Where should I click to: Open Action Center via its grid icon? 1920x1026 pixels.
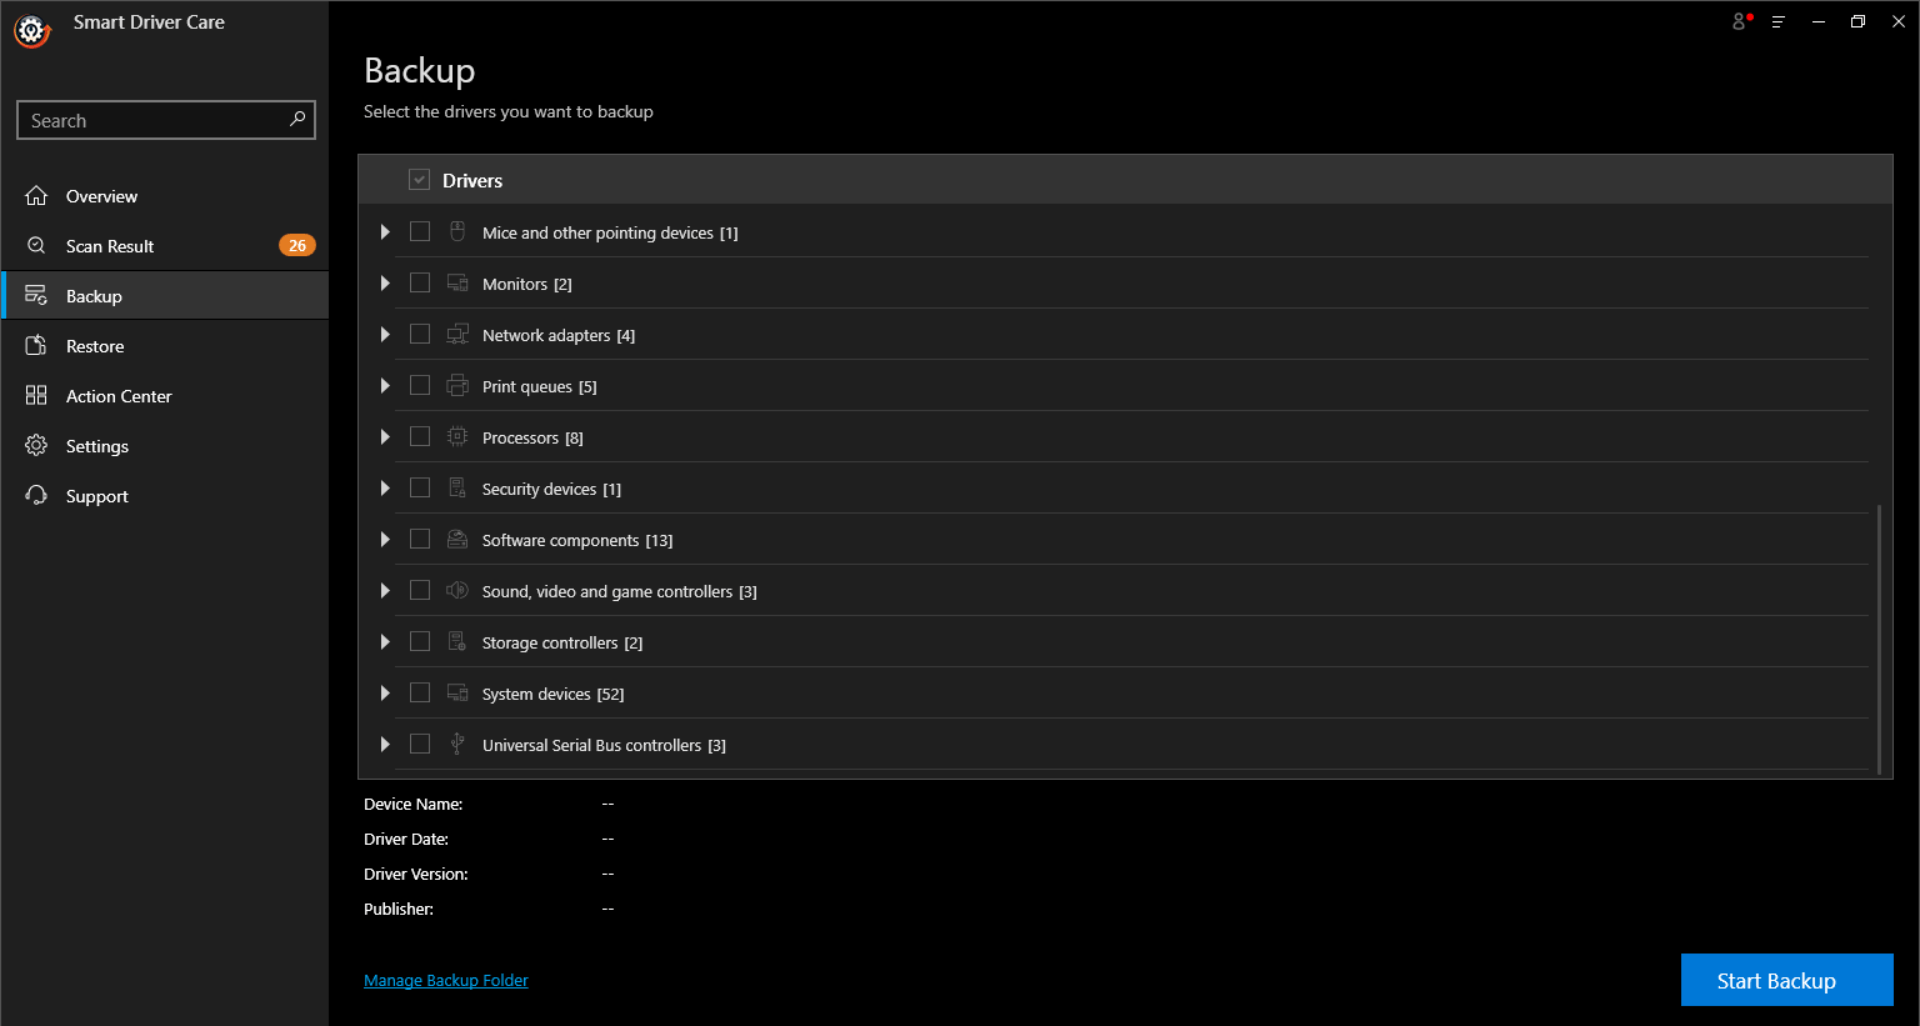coord(36,395)
